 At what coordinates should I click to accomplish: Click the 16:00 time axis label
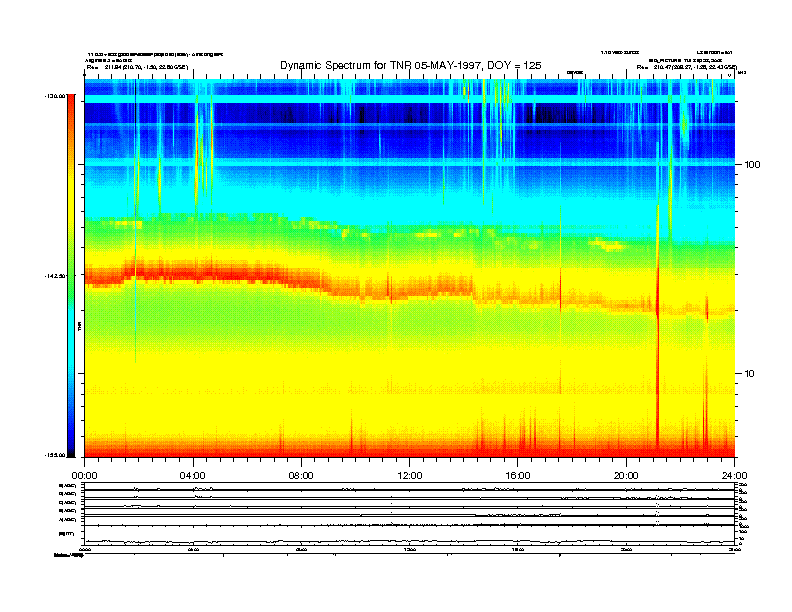518,476
